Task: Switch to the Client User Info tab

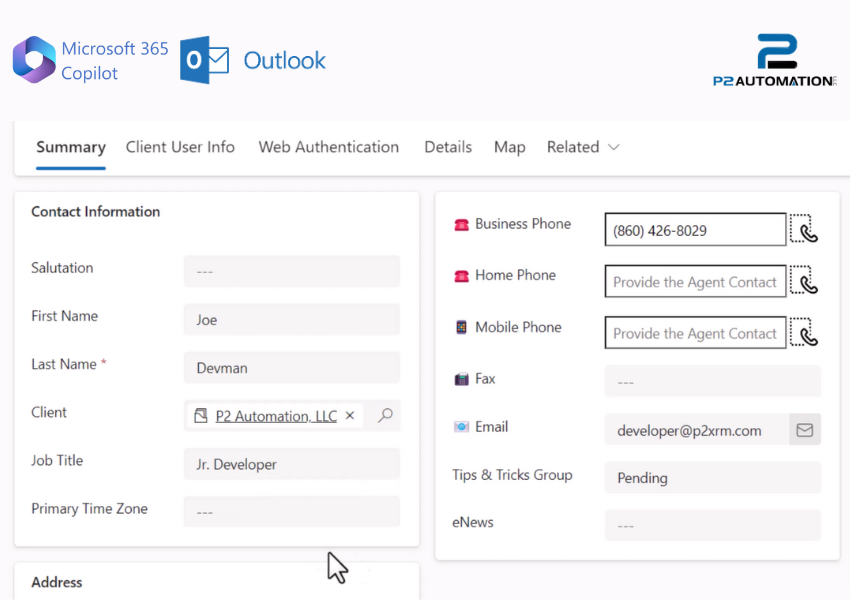Action: pyautogui.click(x=180, y=146)
